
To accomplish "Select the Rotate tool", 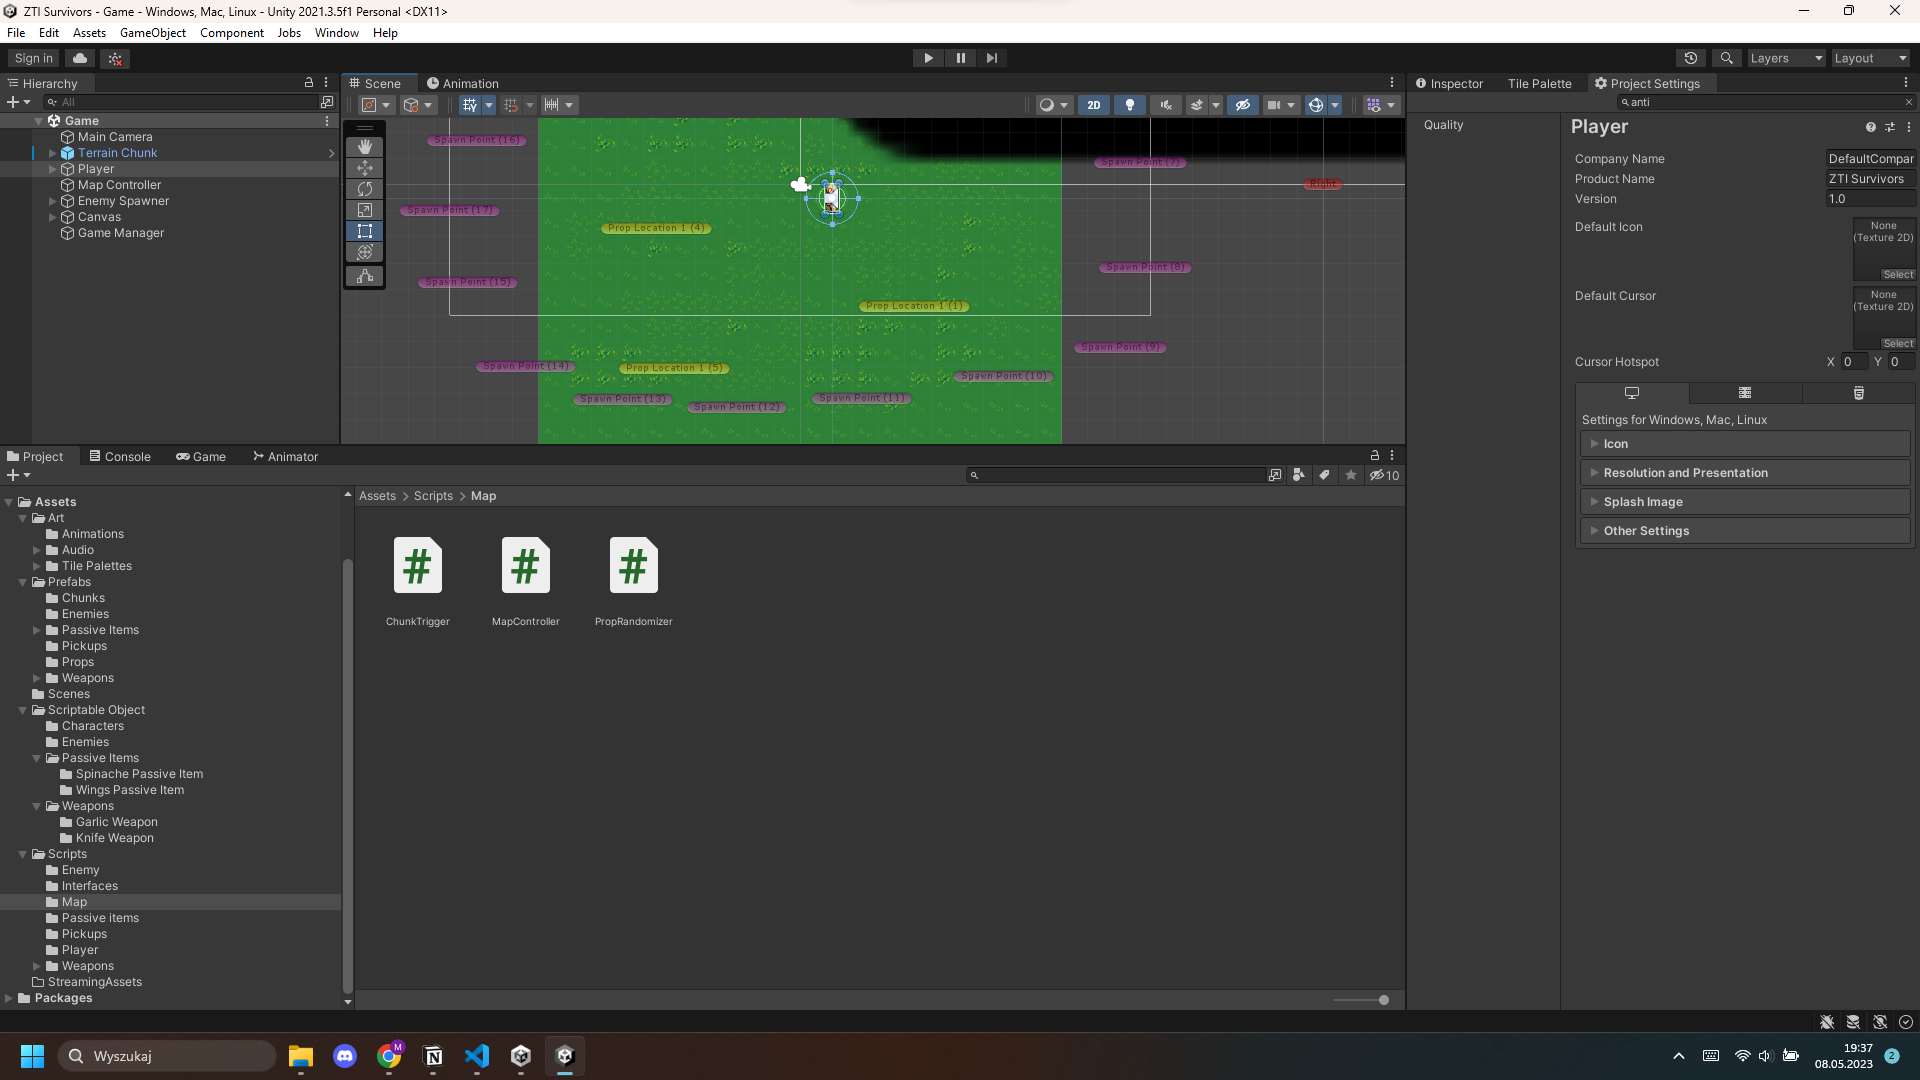I will [365, 189].
